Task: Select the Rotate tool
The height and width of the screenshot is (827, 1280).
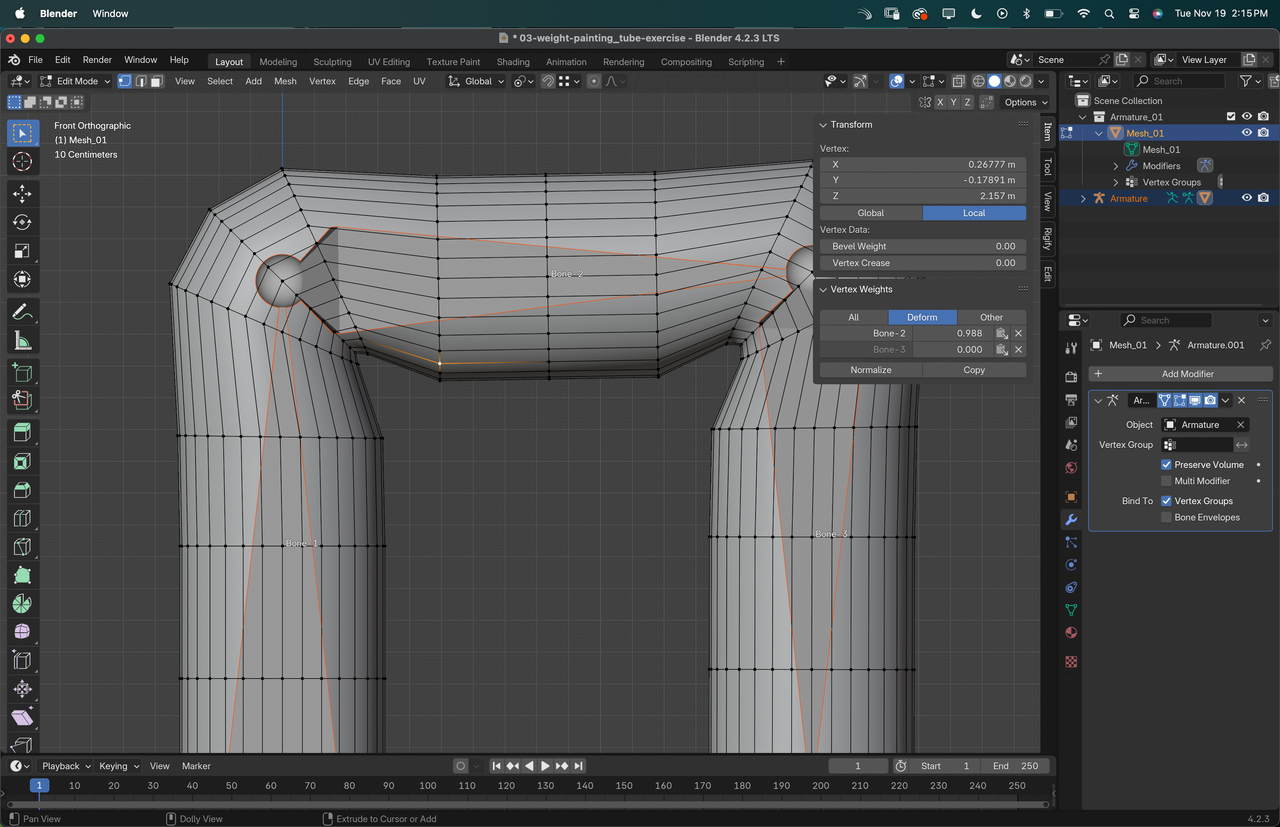Action: pyautogui.click(x=23, y=222)
